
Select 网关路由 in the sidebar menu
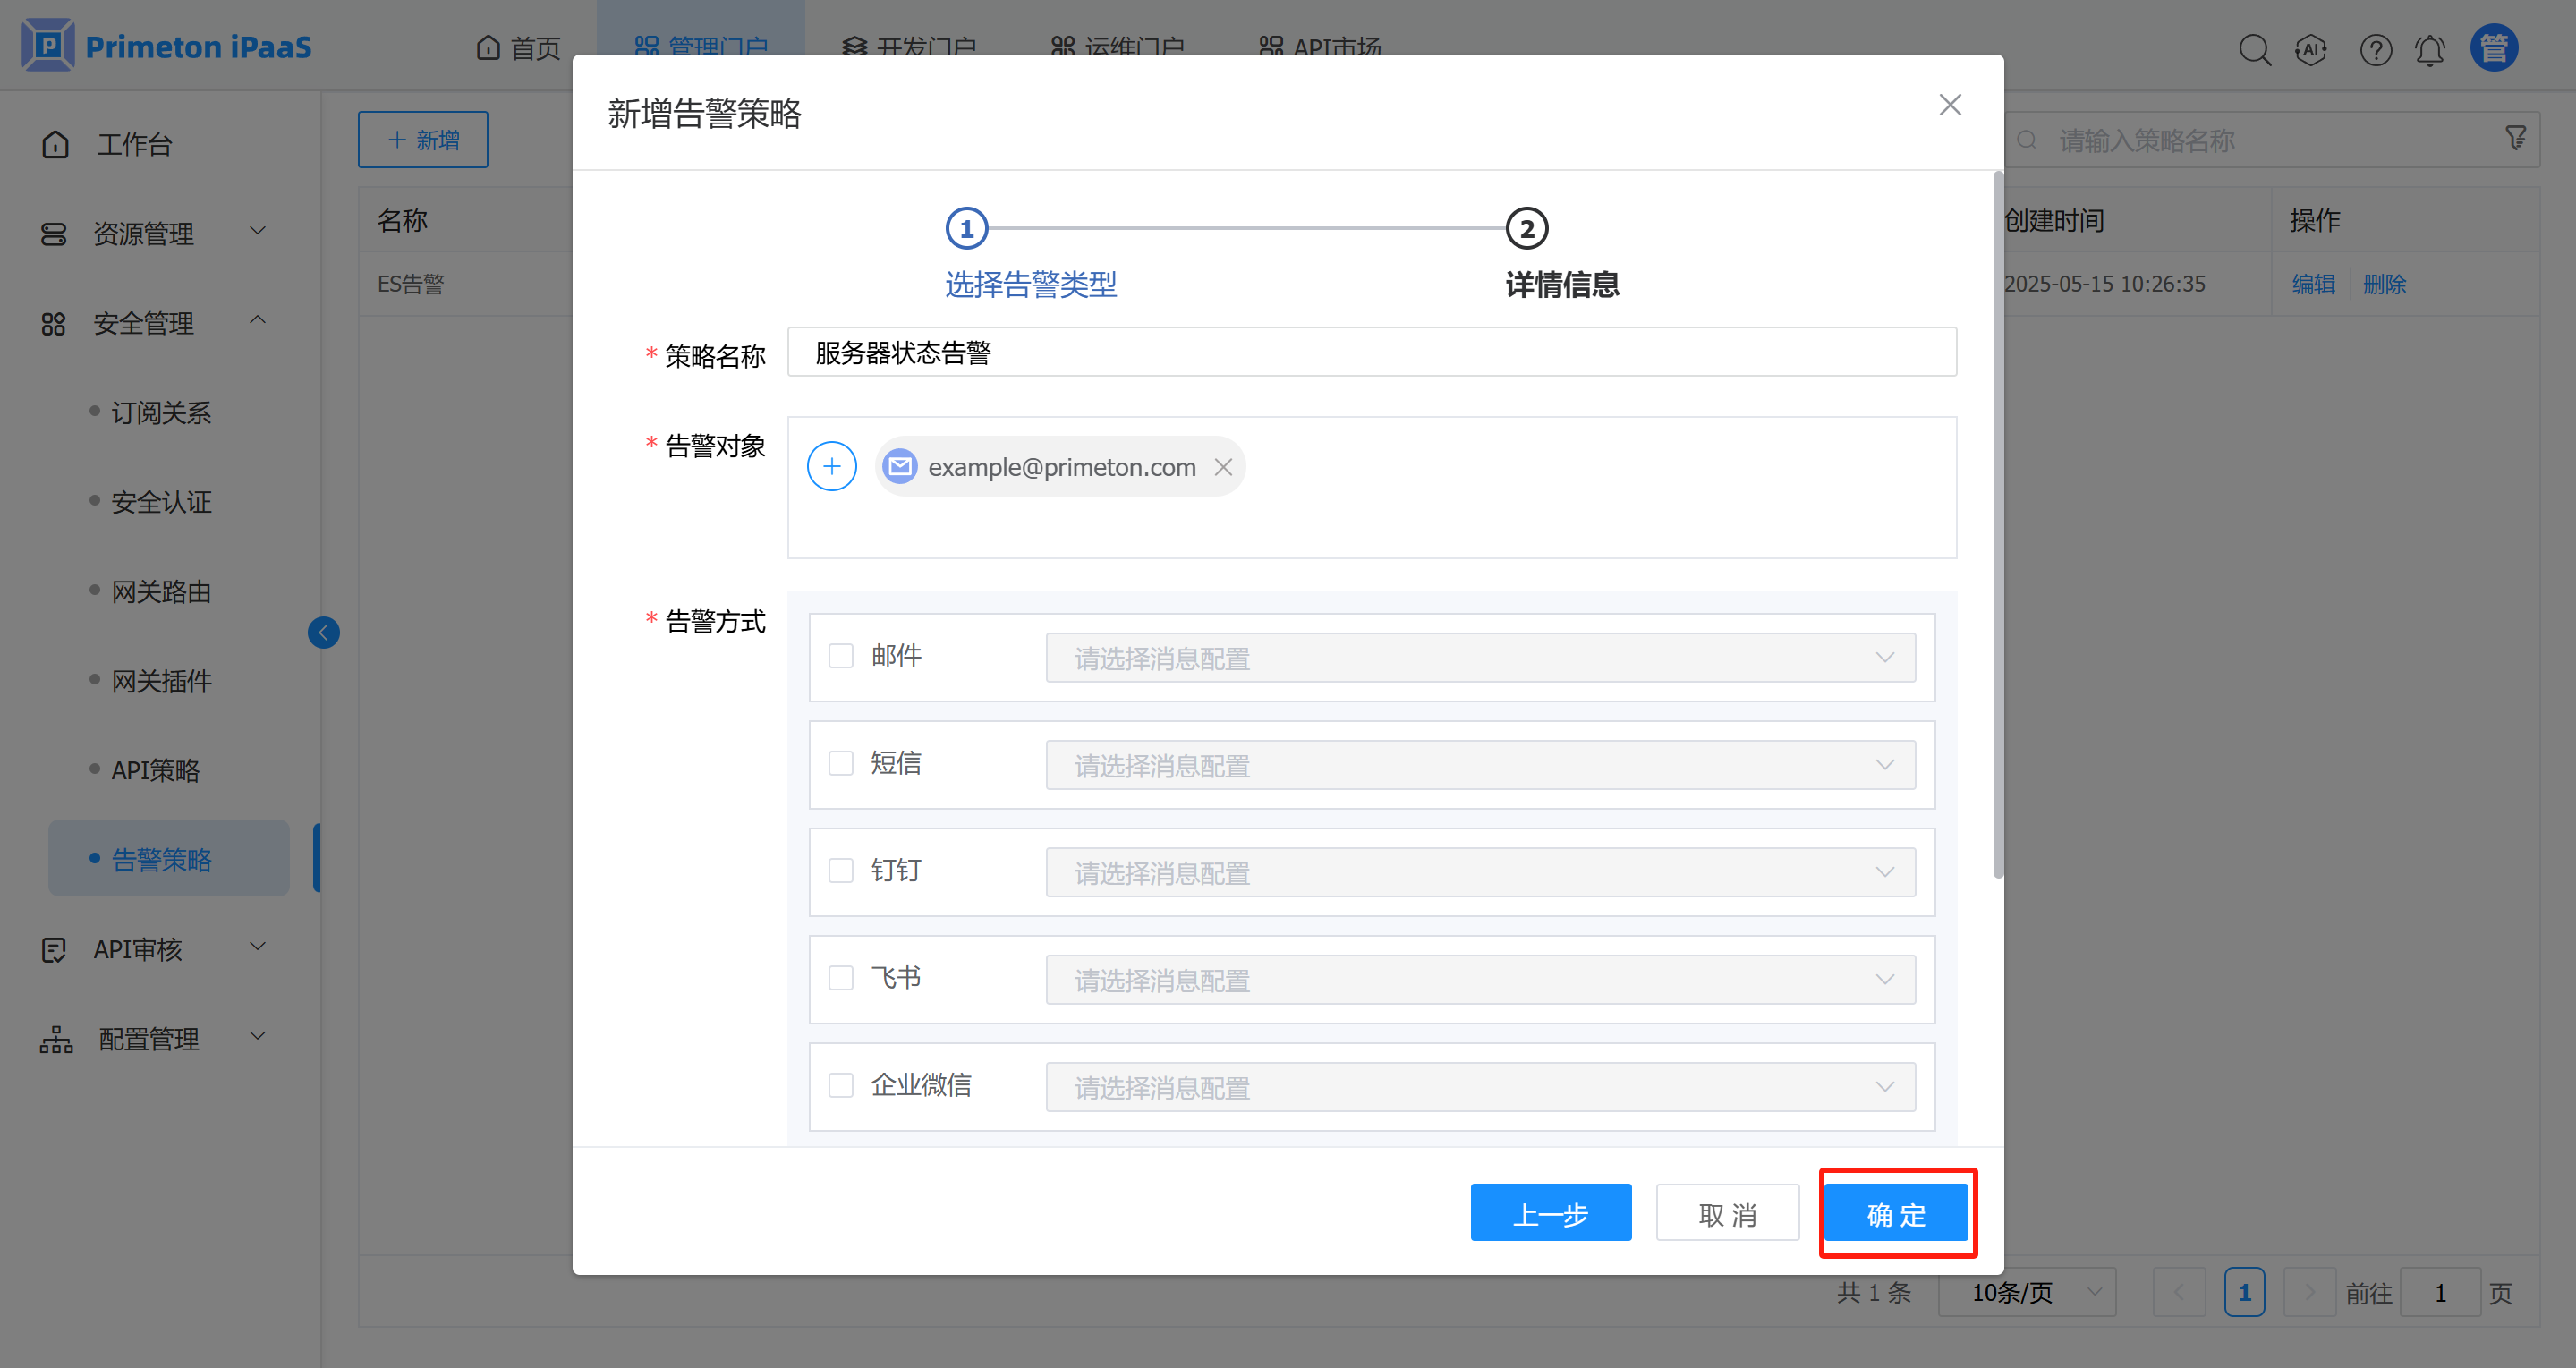(x=161, y=592)
